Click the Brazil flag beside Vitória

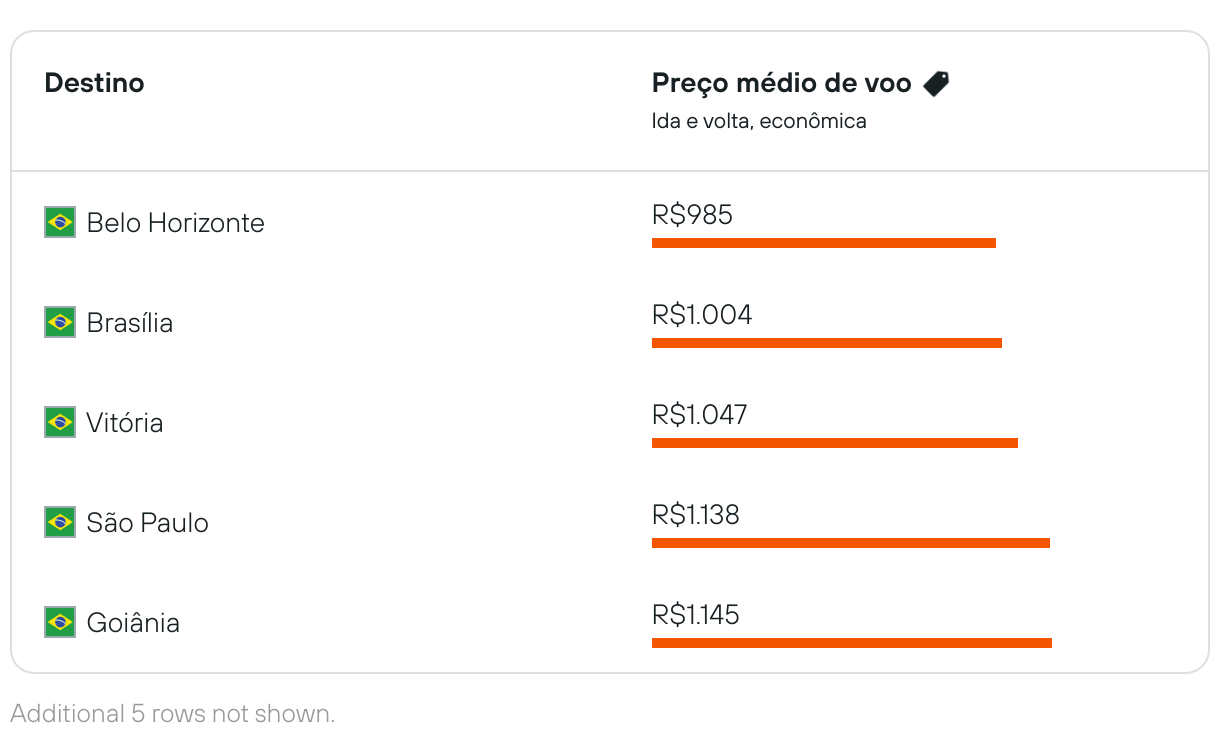tap(60, 422)
